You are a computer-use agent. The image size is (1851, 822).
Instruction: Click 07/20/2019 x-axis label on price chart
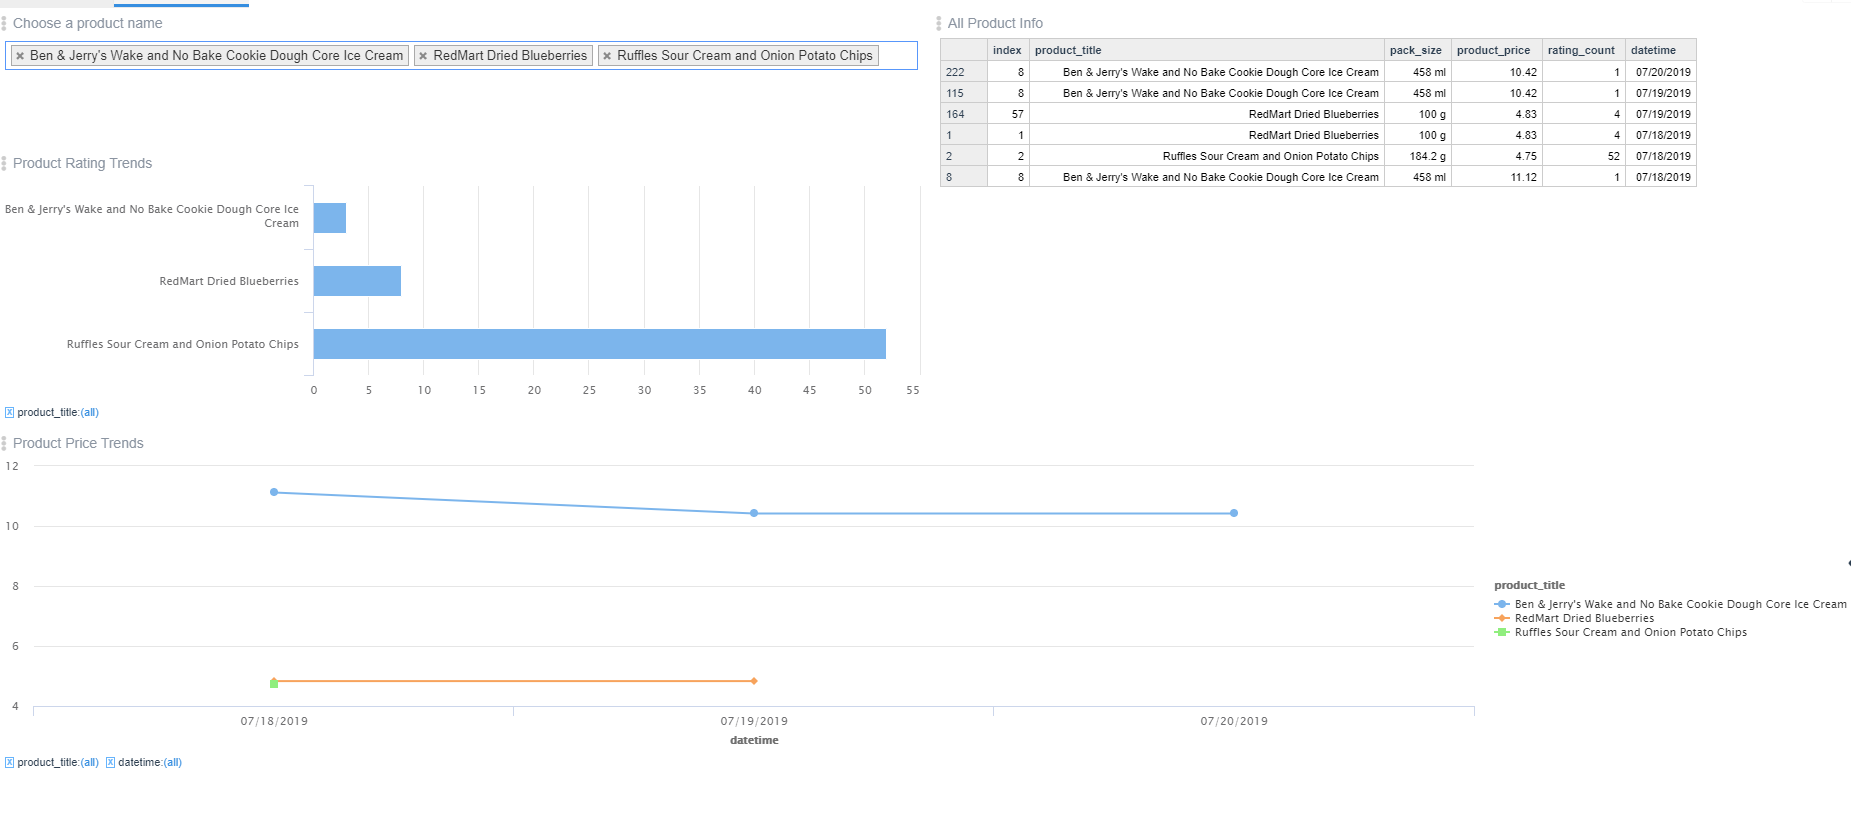click(x=1234, y=721)
